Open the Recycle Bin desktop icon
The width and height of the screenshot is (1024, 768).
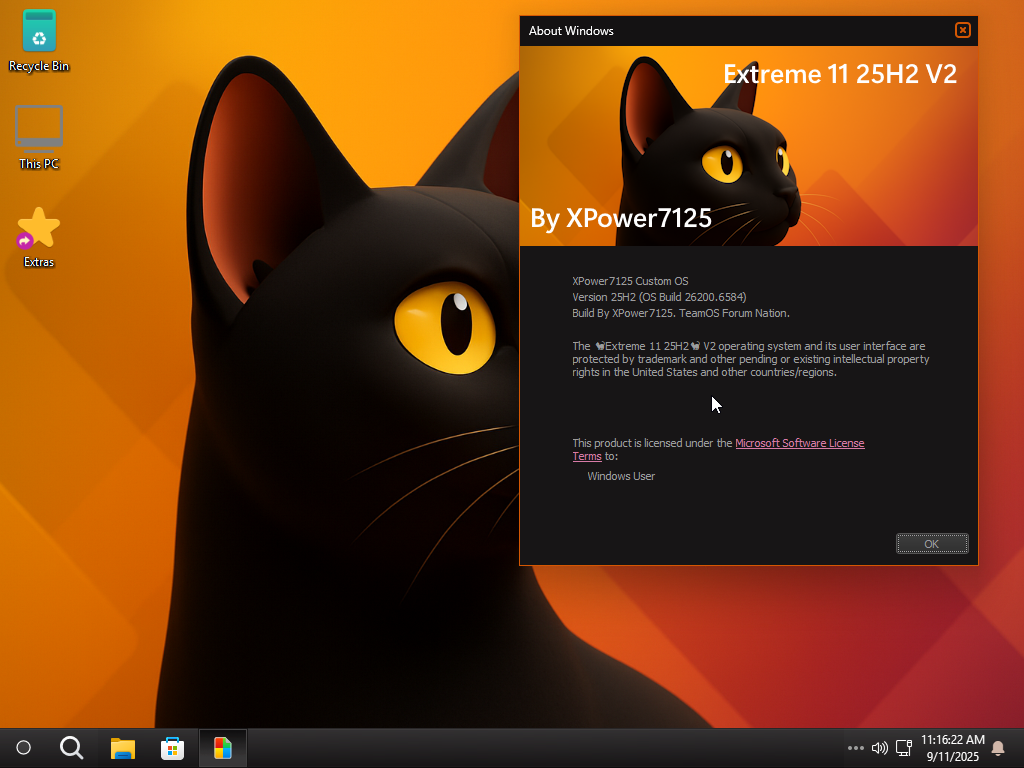39,40
